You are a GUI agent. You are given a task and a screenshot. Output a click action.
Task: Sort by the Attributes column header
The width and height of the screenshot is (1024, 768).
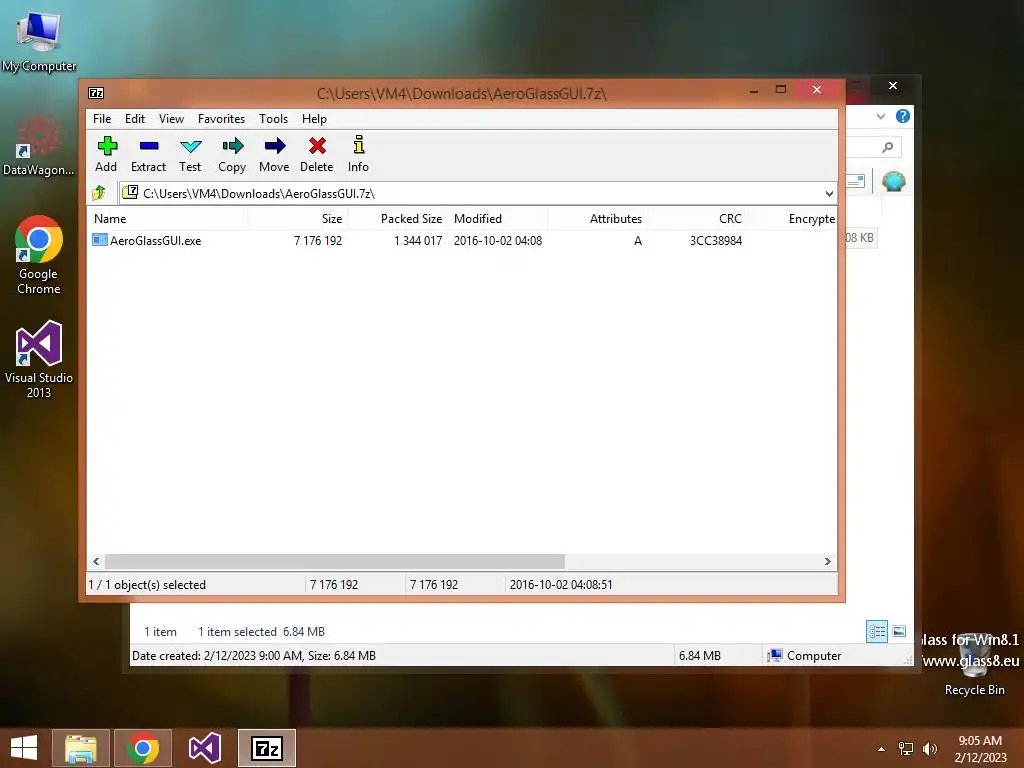(x=598, y=219)
